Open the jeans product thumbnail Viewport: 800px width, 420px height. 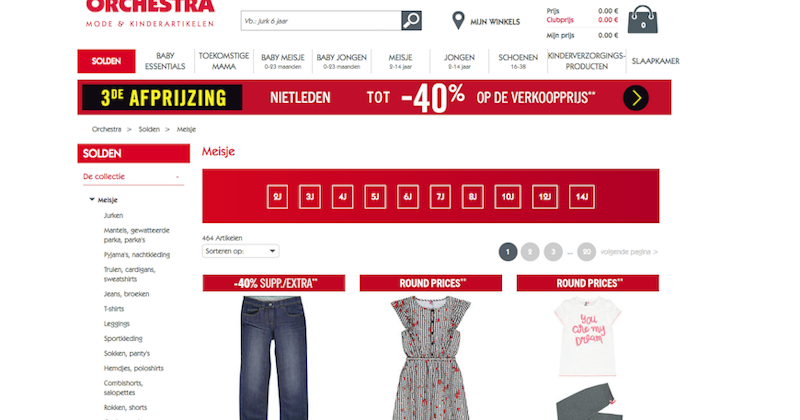(x=274, y=357)
